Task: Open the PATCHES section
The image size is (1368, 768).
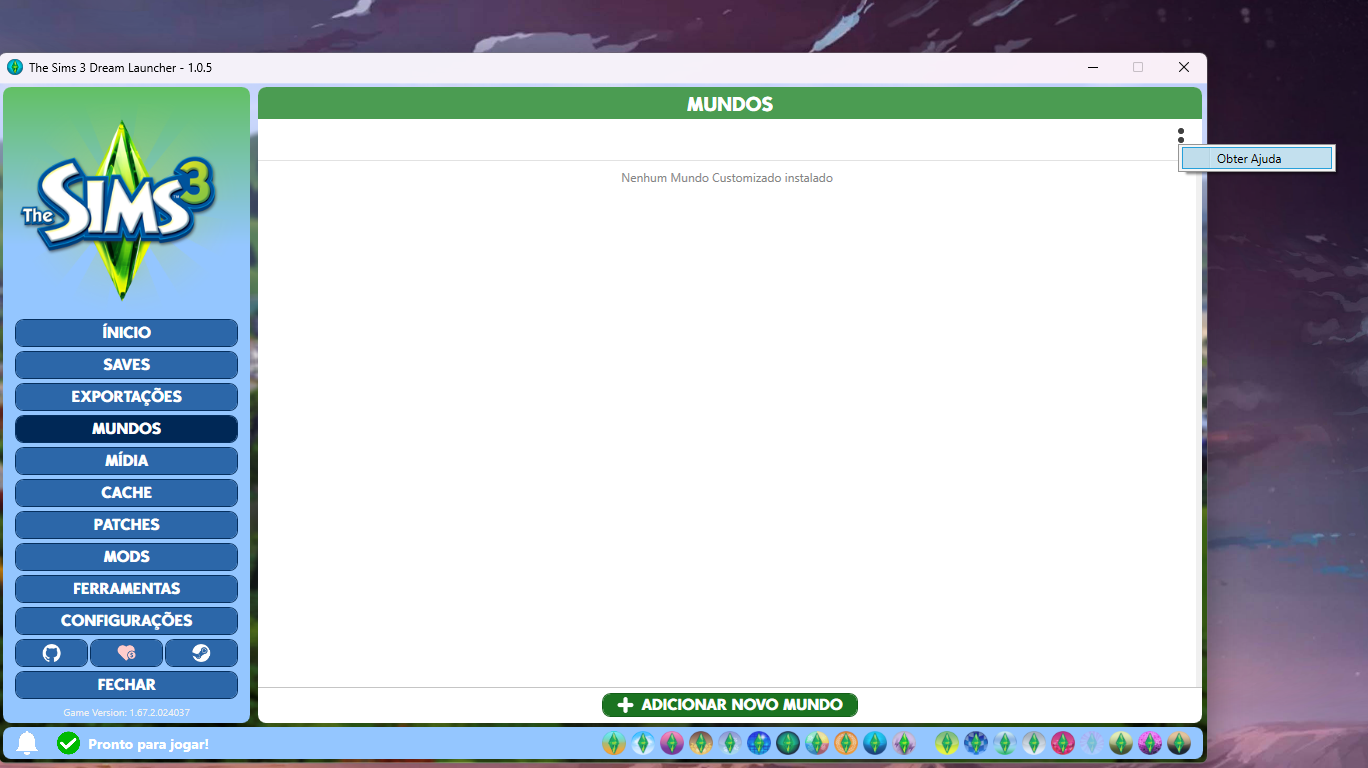Action: pyautogui.click(x=126, y=525)
